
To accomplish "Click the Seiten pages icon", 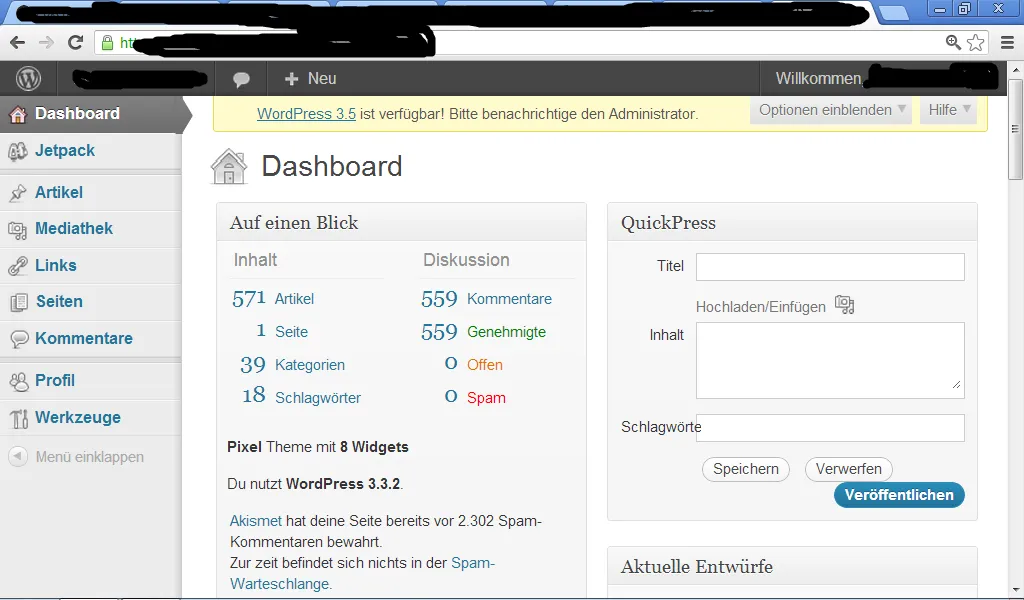I will coord(18,302).
